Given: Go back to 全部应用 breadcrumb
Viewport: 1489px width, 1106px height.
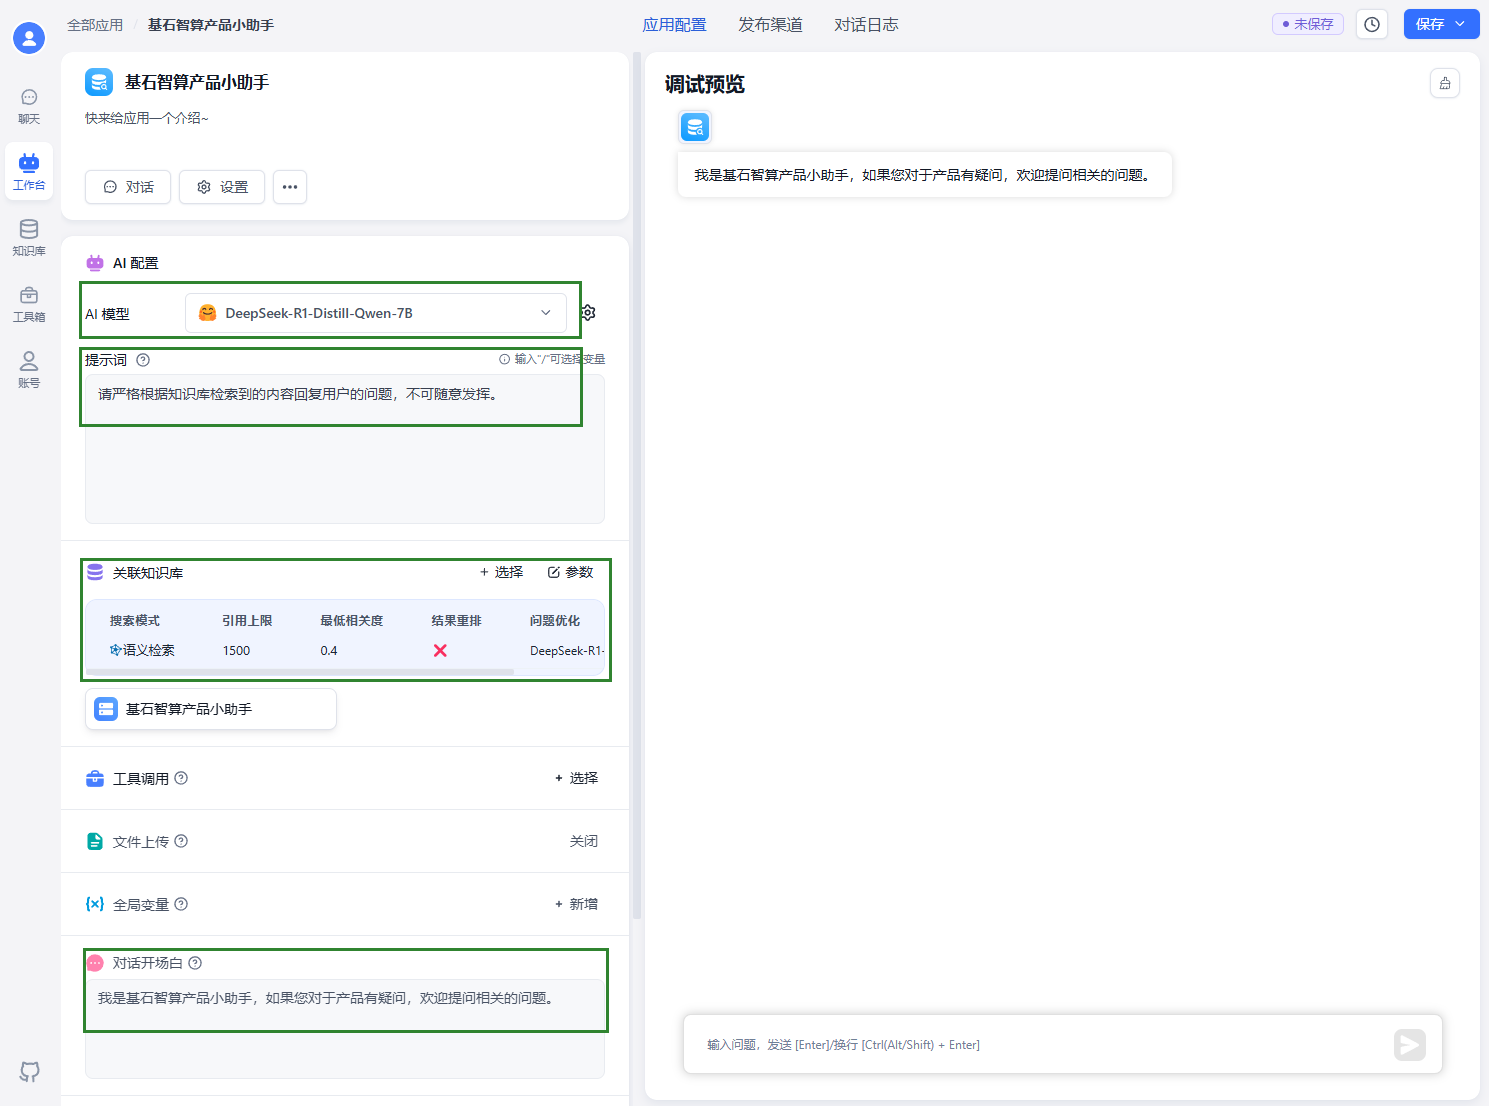Looking at the screenshot, I should (95, 25).
